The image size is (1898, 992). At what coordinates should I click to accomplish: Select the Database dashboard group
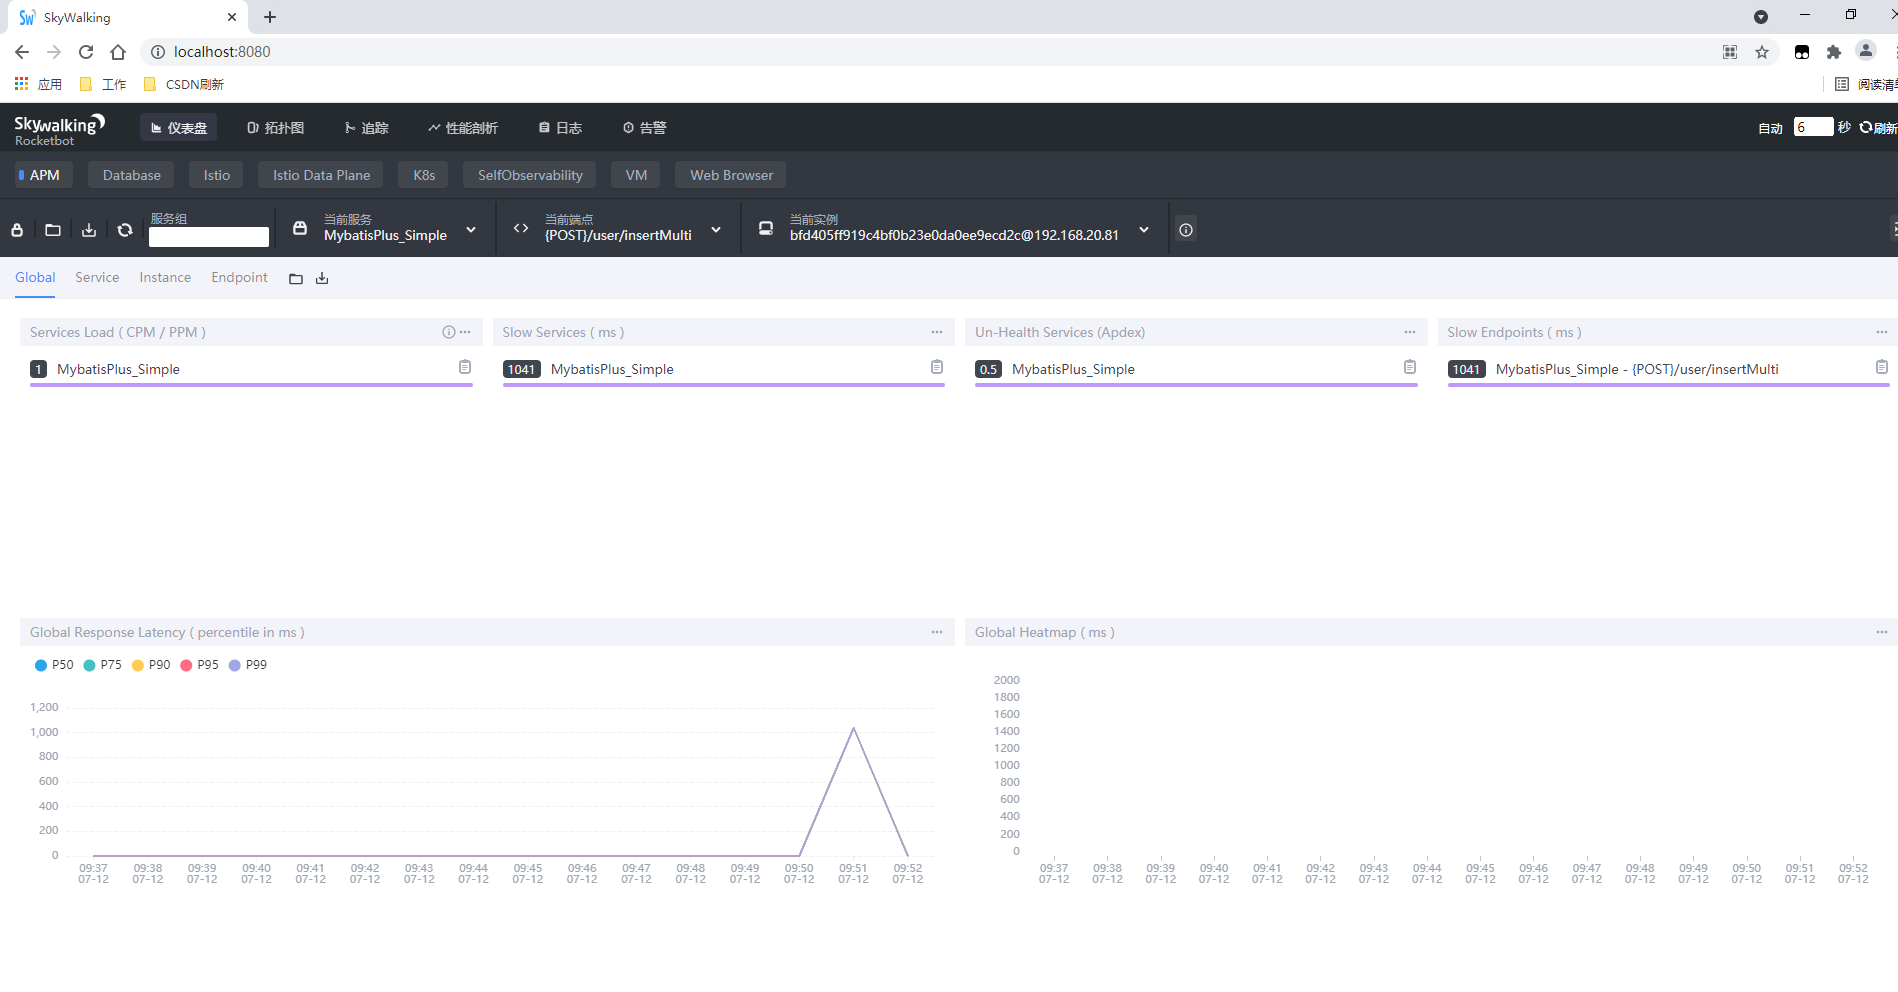(131, 175)
